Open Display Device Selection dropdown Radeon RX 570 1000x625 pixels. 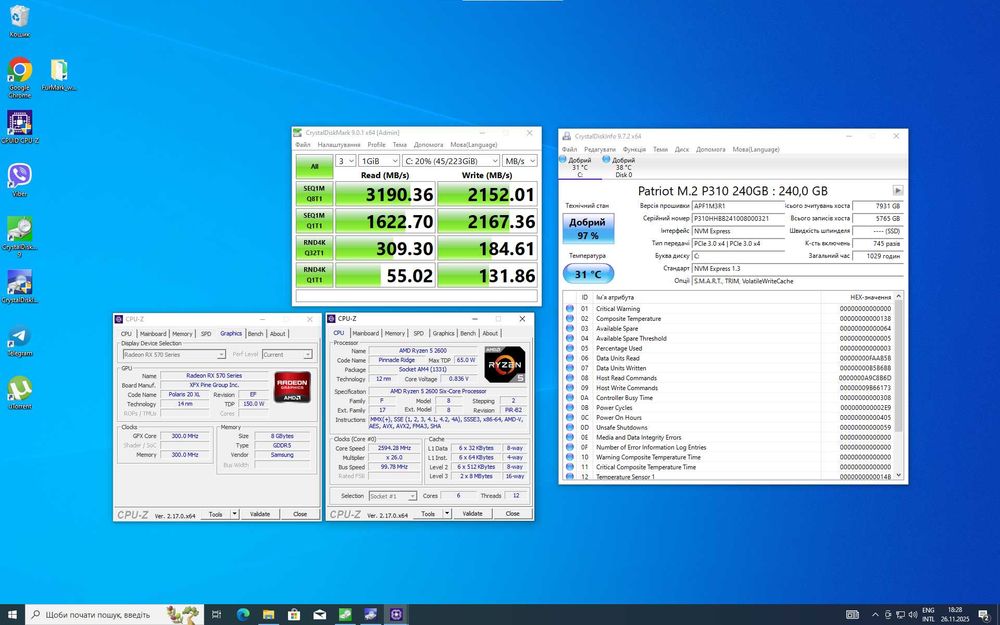click(173, 354)
